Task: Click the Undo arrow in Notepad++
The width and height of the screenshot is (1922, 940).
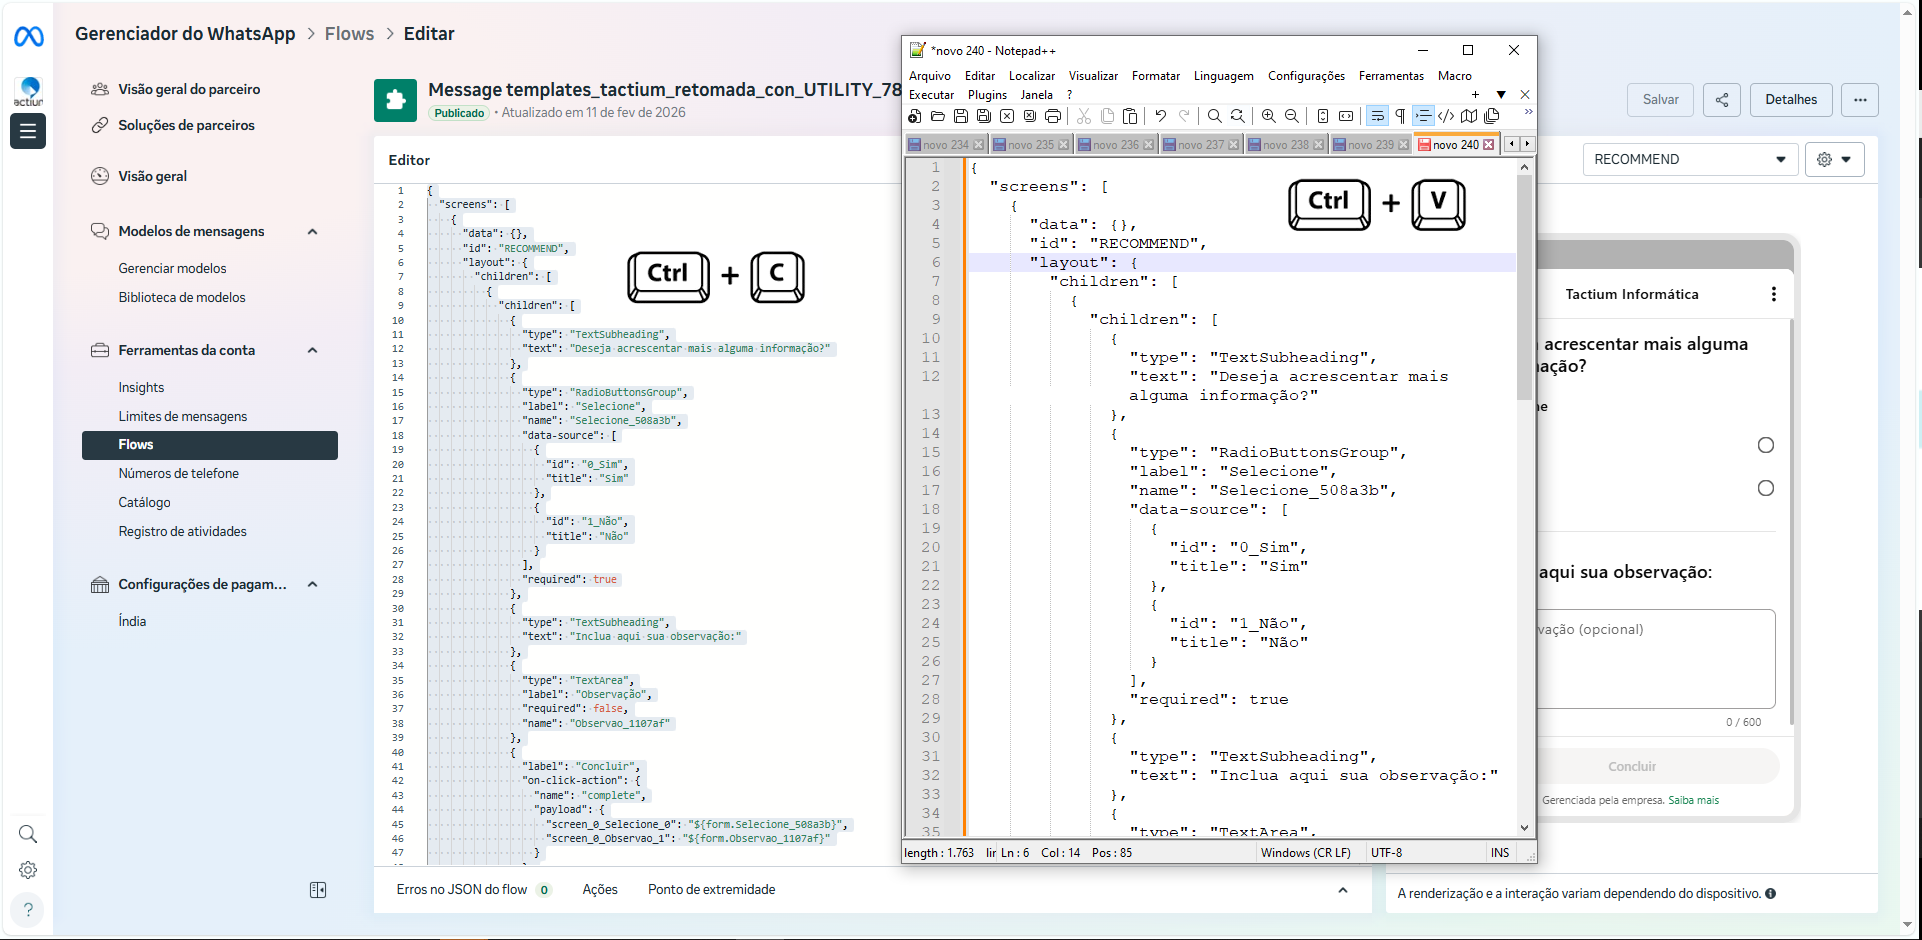Action: 1160,116
